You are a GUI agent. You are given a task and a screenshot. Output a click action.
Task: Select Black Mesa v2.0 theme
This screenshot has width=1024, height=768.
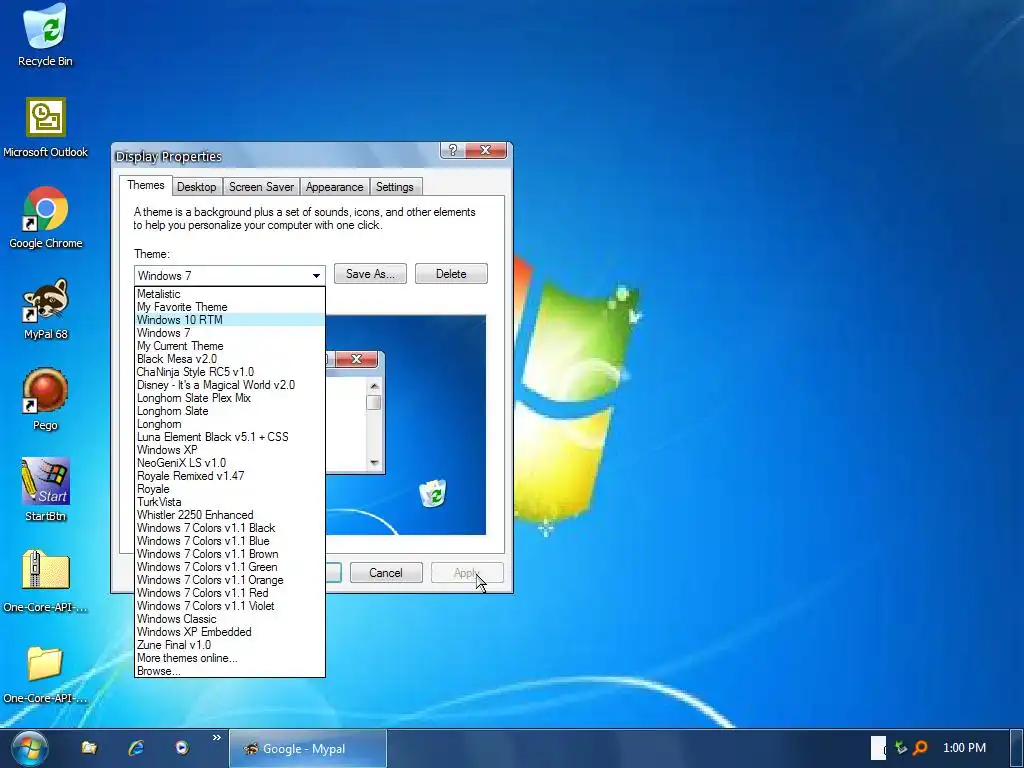tap(230, 359)
